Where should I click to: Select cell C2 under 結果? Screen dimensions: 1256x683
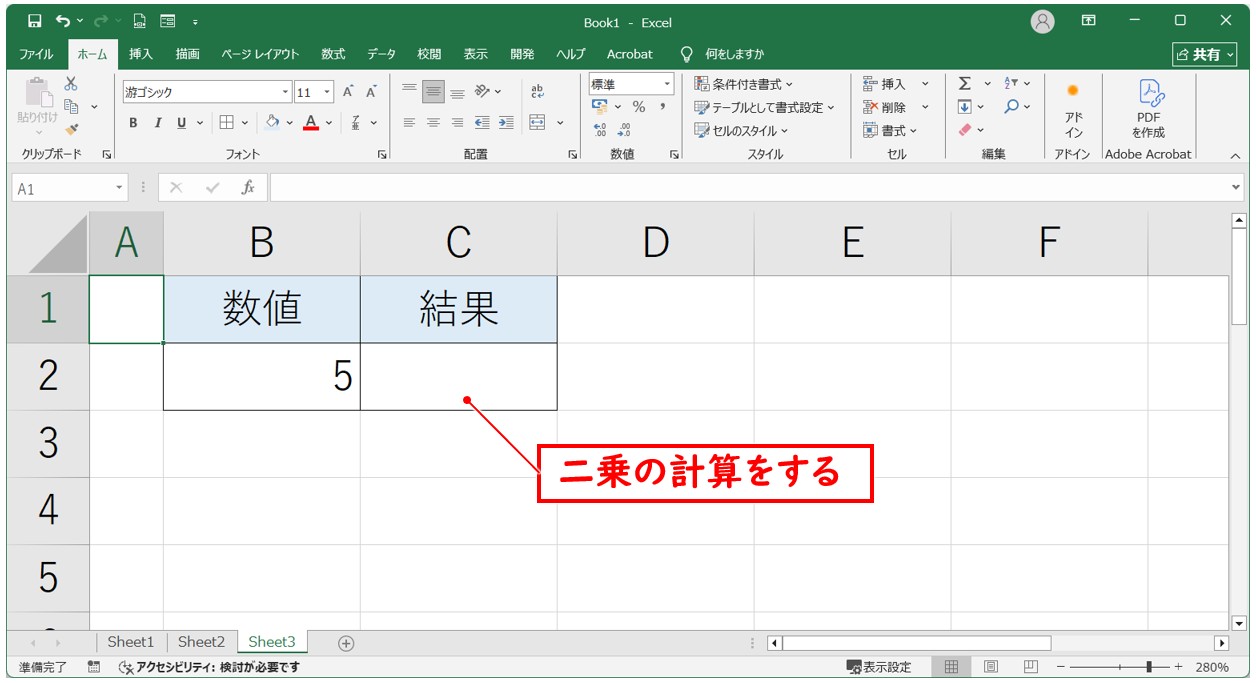pos(458,377)
